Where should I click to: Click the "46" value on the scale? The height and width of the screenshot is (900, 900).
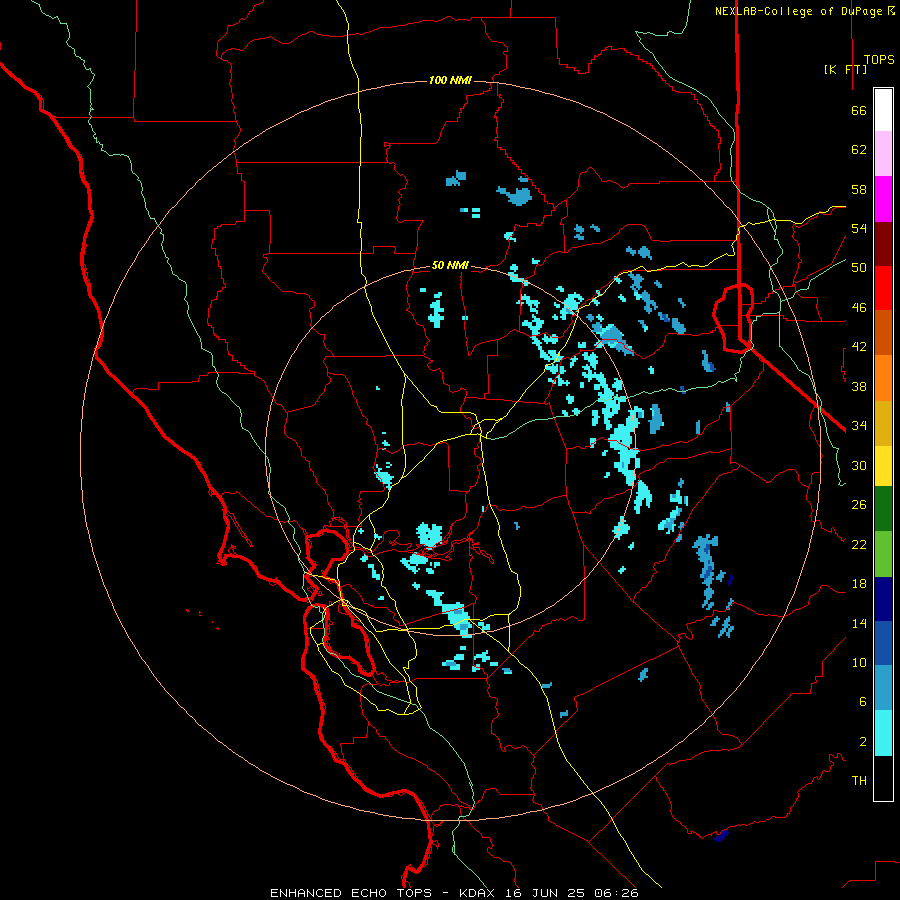click(x=859, y=308)
